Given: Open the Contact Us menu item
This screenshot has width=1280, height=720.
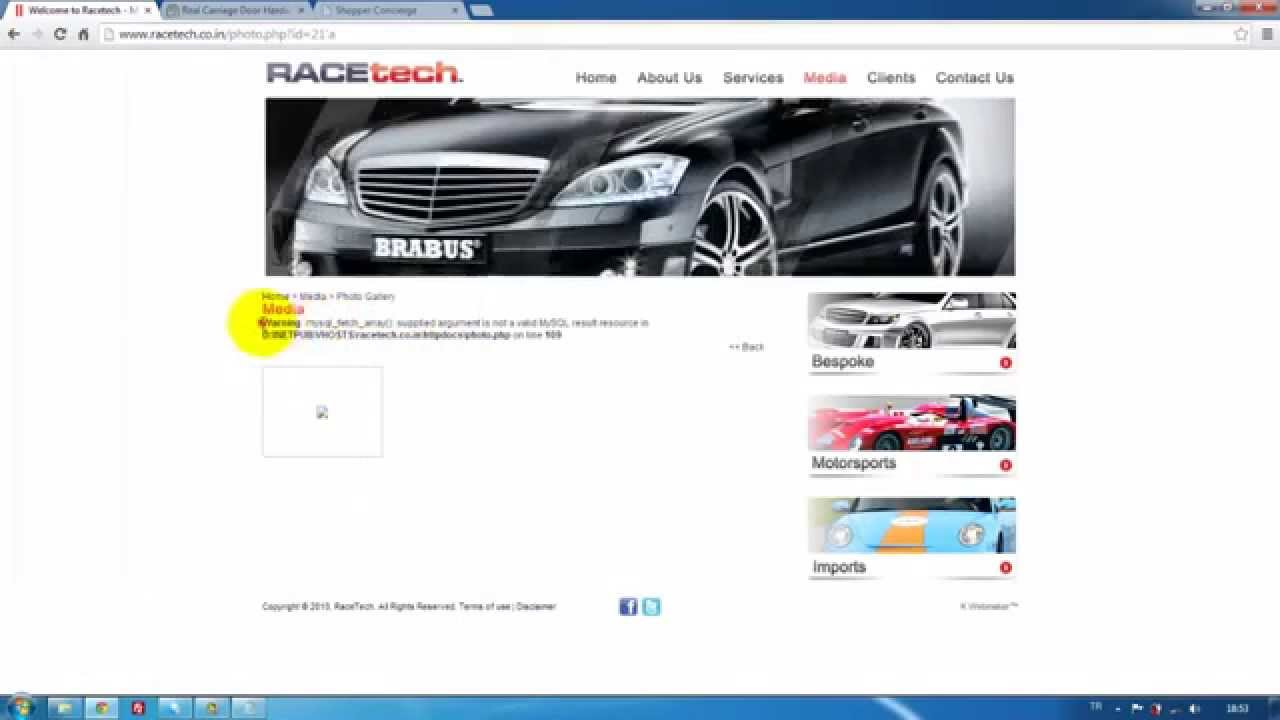Looking at the screenshot, I should tap(975, 77).
